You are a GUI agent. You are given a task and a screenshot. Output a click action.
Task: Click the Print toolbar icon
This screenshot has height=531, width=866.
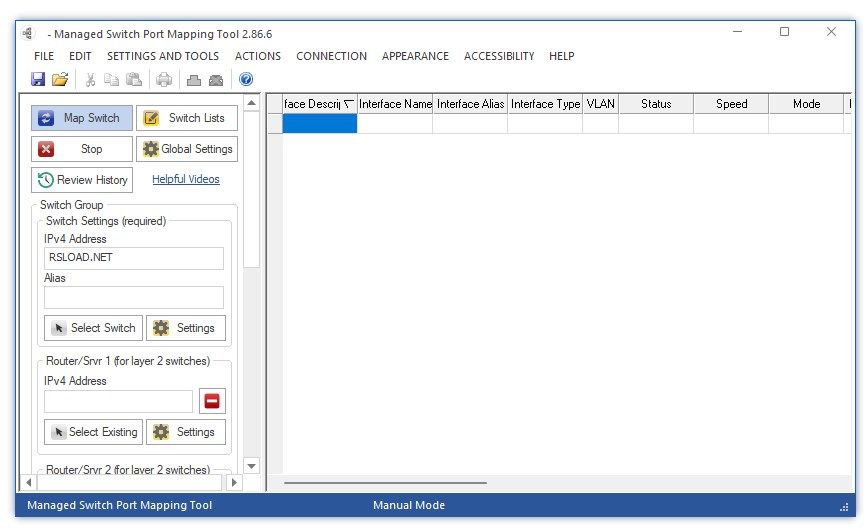(164, 80)
